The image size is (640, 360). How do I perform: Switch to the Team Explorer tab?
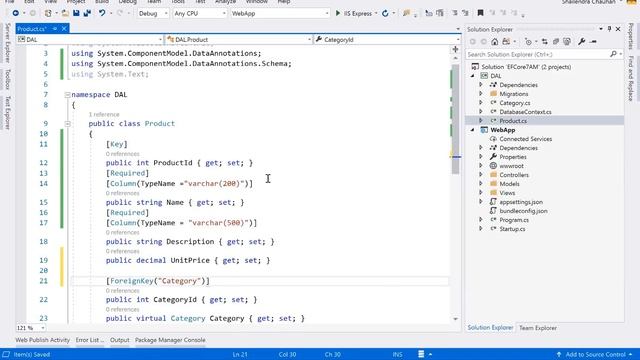538,328
